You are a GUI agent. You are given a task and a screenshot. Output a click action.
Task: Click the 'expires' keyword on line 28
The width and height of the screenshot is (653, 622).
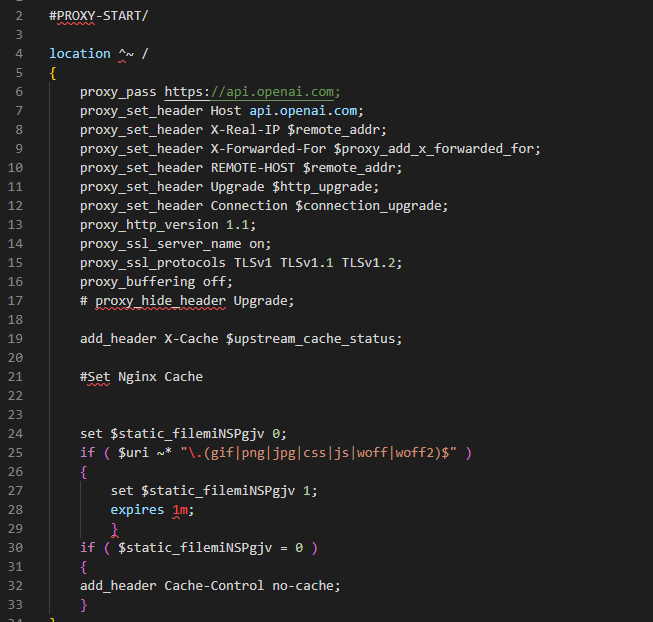137,510
